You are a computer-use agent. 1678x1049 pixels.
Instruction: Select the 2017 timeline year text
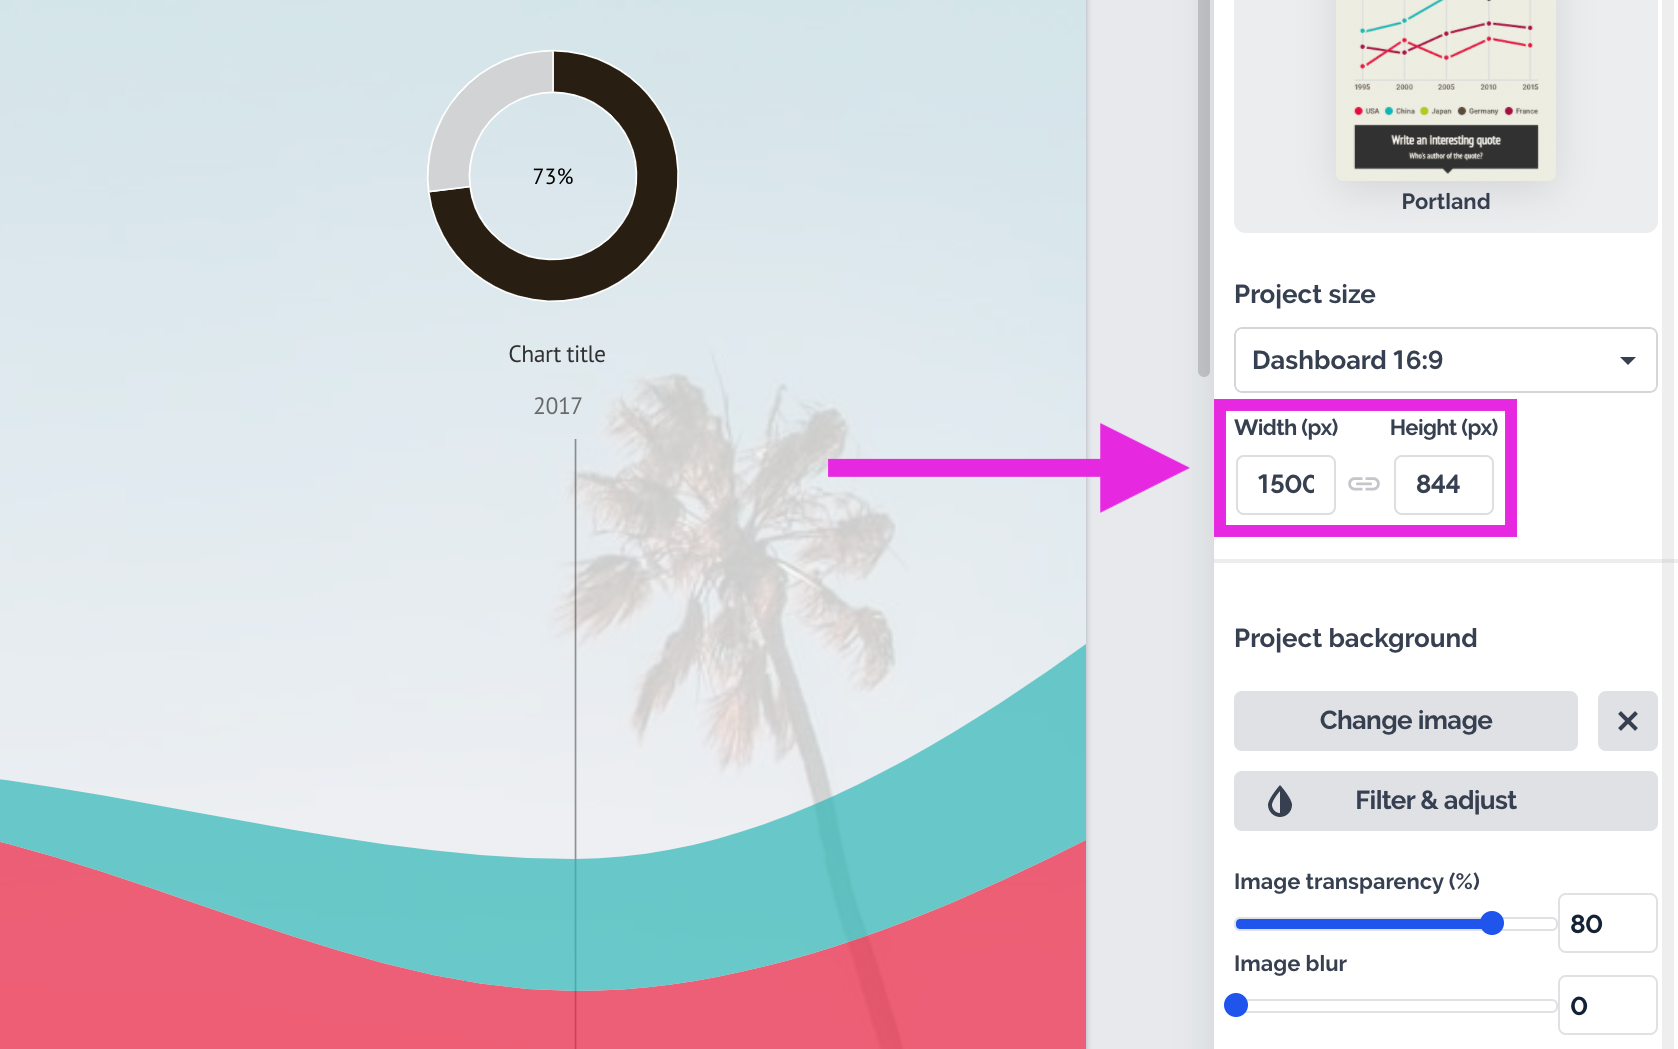[x=557, y=406]
